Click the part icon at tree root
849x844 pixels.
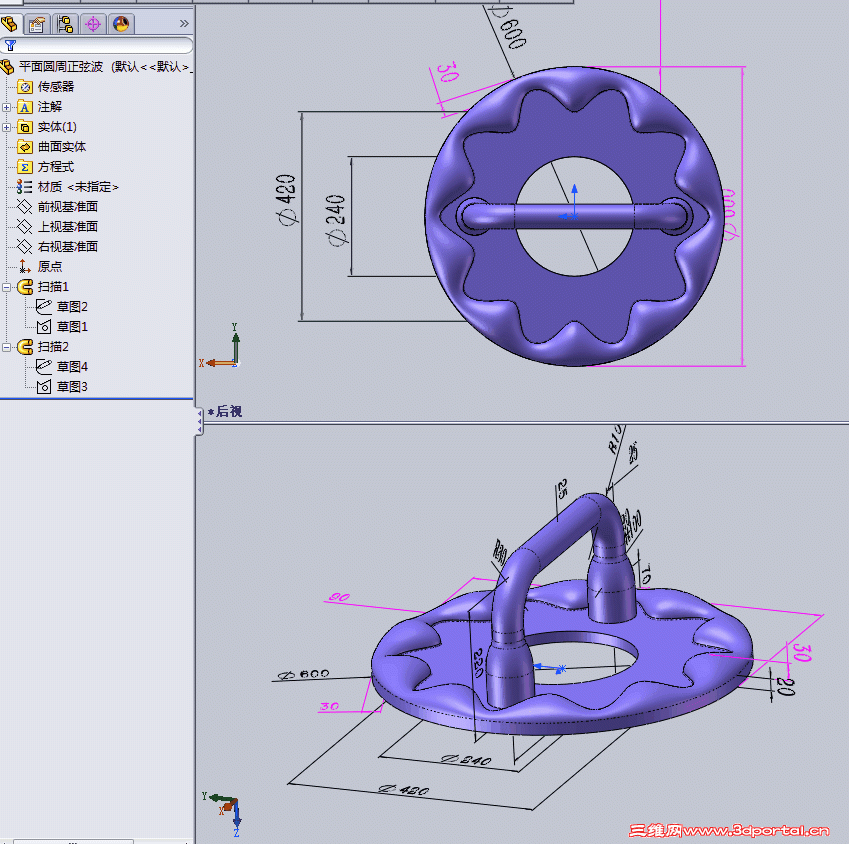7,67
